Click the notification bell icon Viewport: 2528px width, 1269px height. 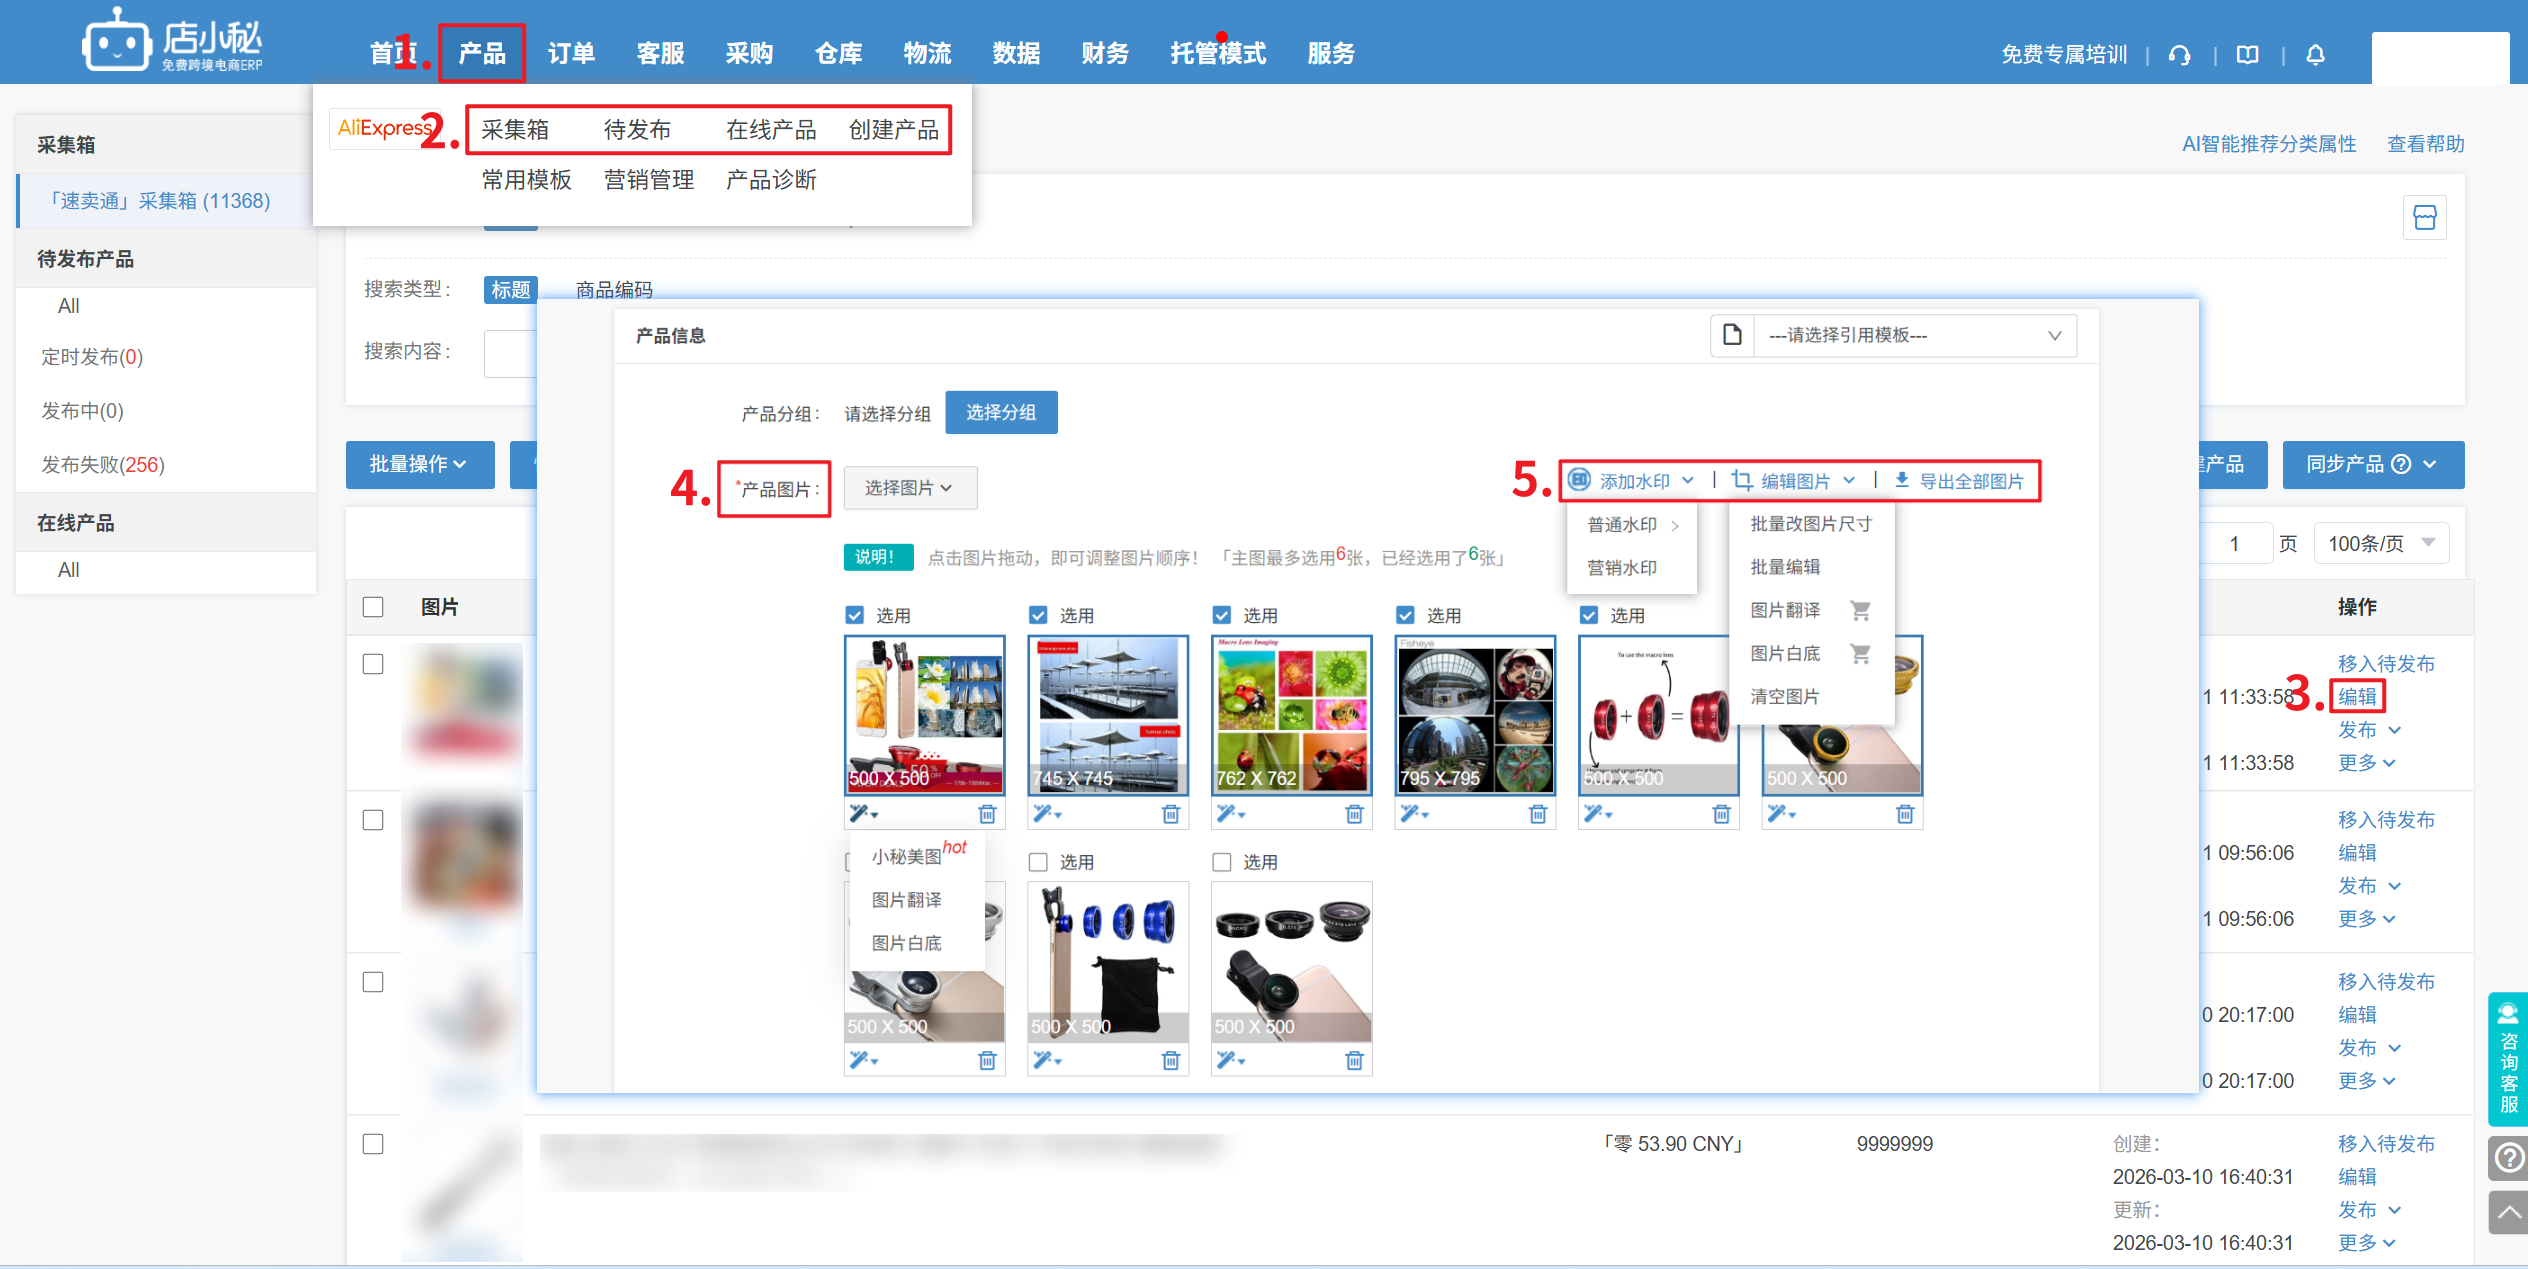(2315, 55)
